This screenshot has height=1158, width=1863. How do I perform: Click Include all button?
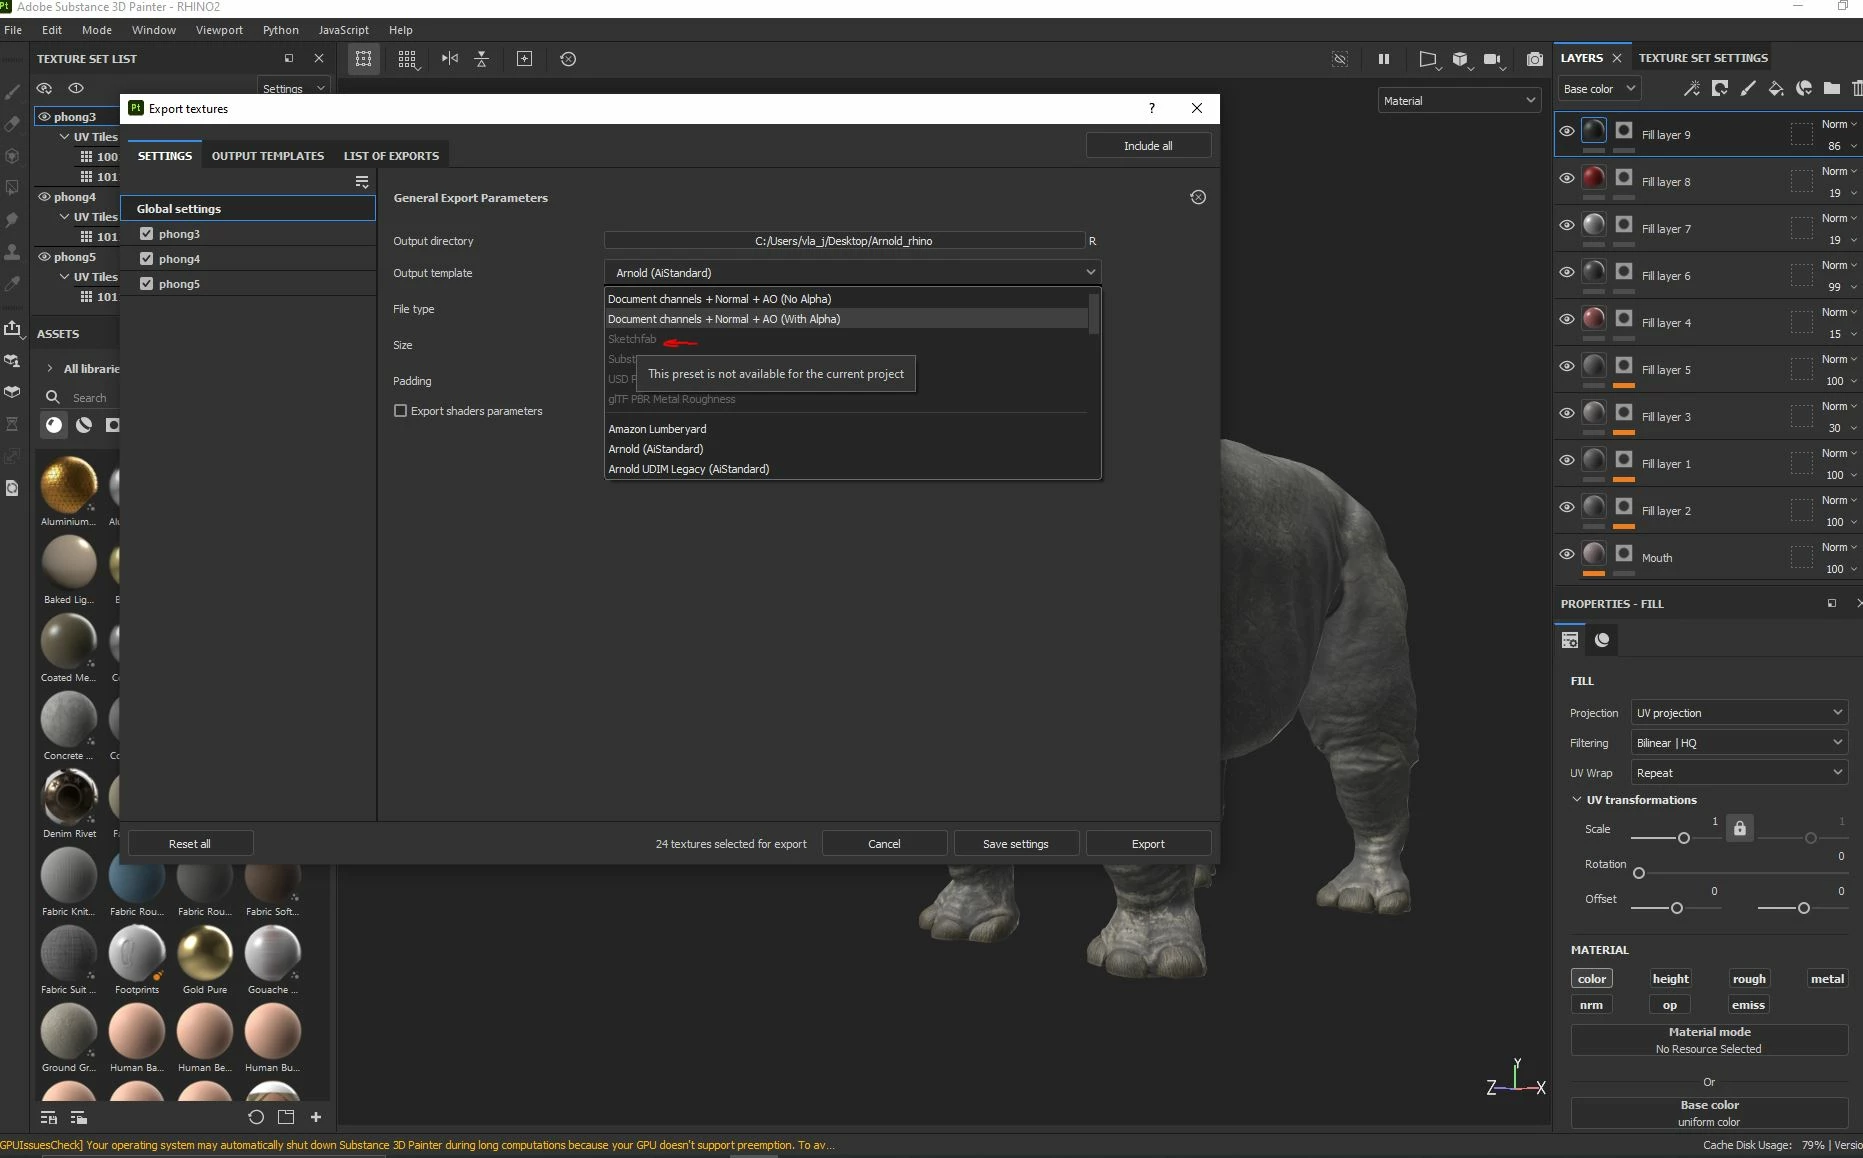tap(1148, 146)
